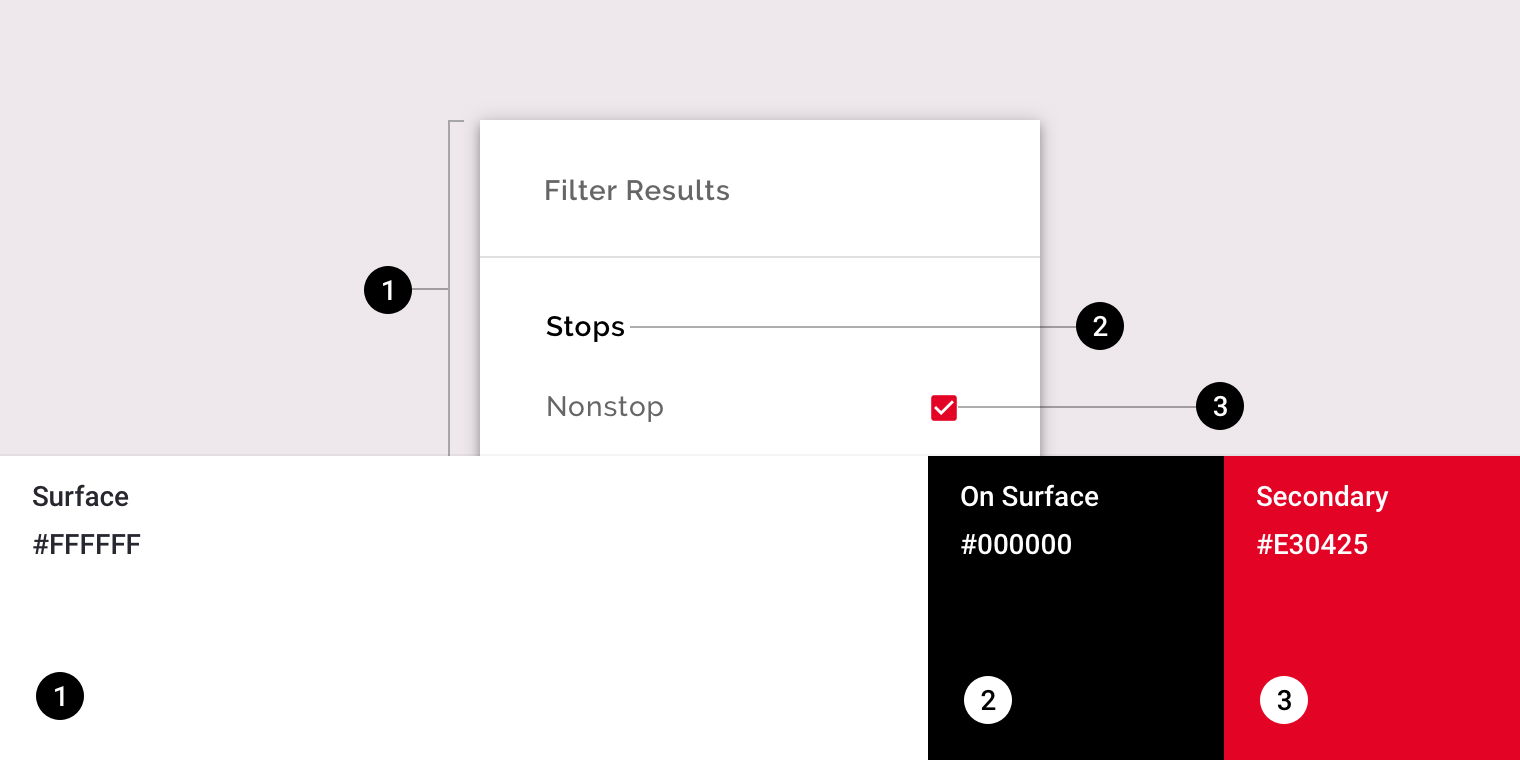1520x760 pixels.
Task: Click the Stops section heading
Action: [x=585, y=327]
